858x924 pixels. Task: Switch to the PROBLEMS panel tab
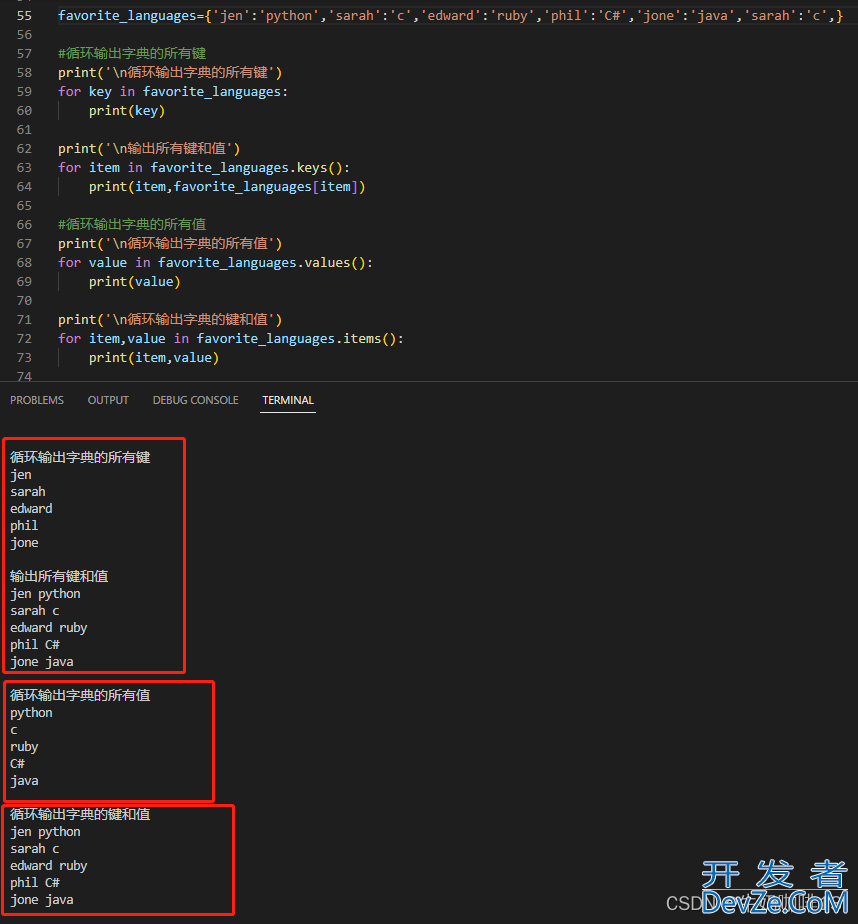(x=37, y=400)
